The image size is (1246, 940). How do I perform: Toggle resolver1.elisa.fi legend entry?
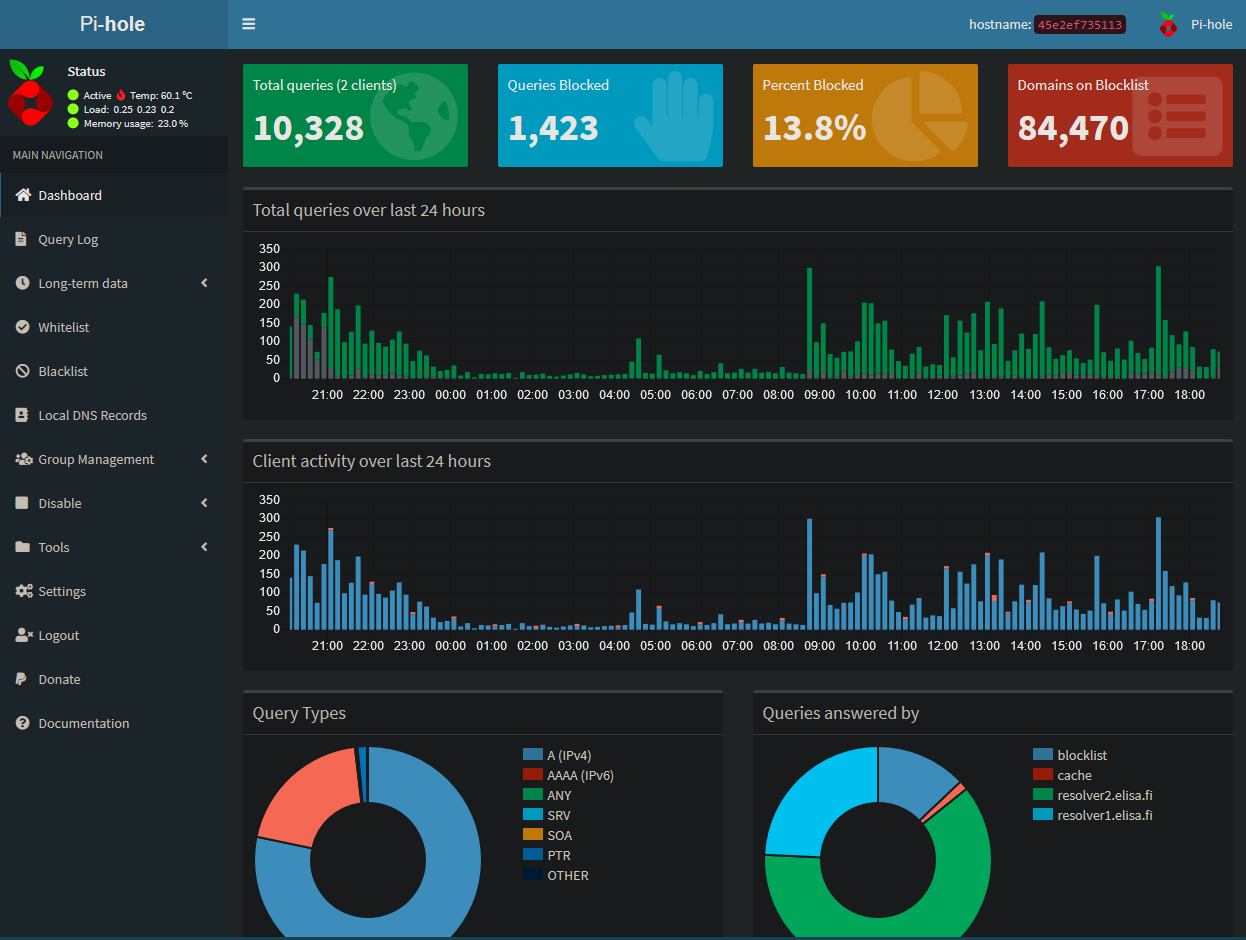pos(1093,815)
